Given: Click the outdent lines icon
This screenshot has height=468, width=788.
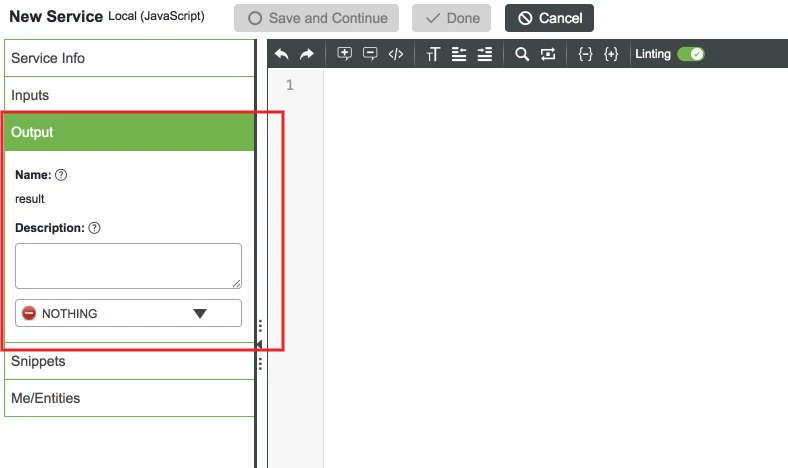Looking at the screenshot, I should coord(459,54).
